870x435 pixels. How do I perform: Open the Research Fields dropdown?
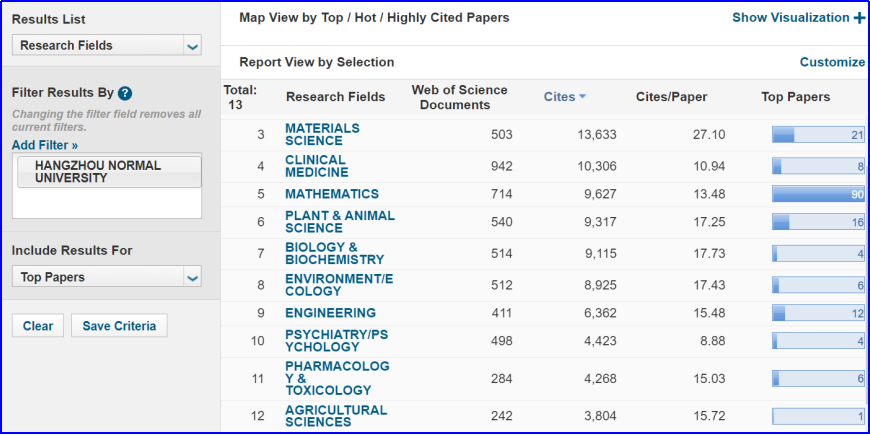tap(193, 45)
